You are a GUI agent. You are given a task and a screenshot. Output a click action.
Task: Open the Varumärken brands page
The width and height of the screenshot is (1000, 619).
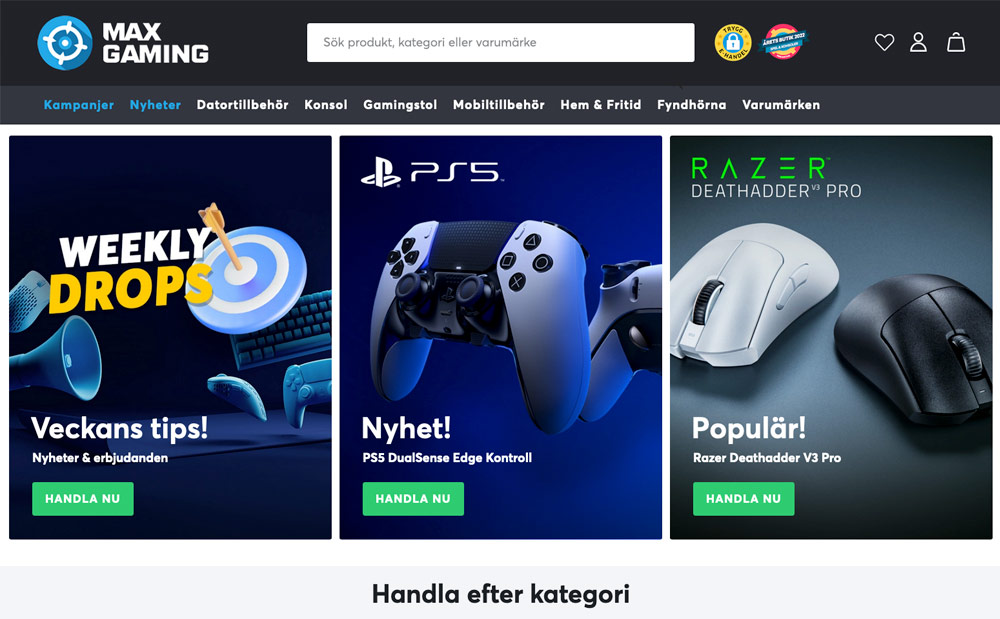(781, 105)
